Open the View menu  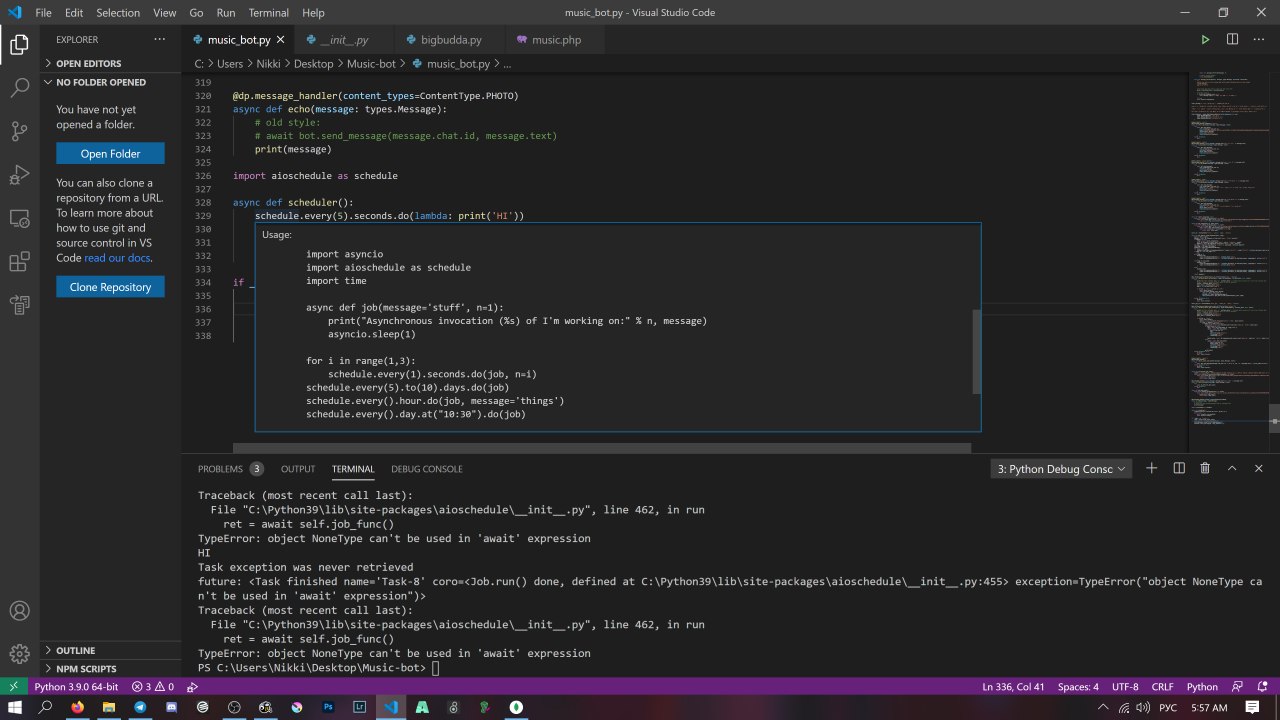[165, 13]
